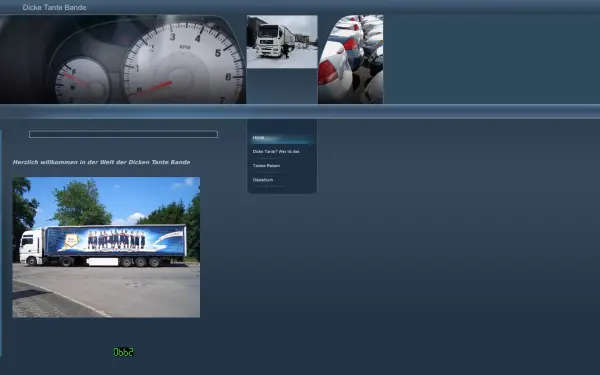The height and width of the screenshot is (375, 600).
Task: Click the team picture on the truck trailer
Action: pyautogui.click(x=116, y=240)
